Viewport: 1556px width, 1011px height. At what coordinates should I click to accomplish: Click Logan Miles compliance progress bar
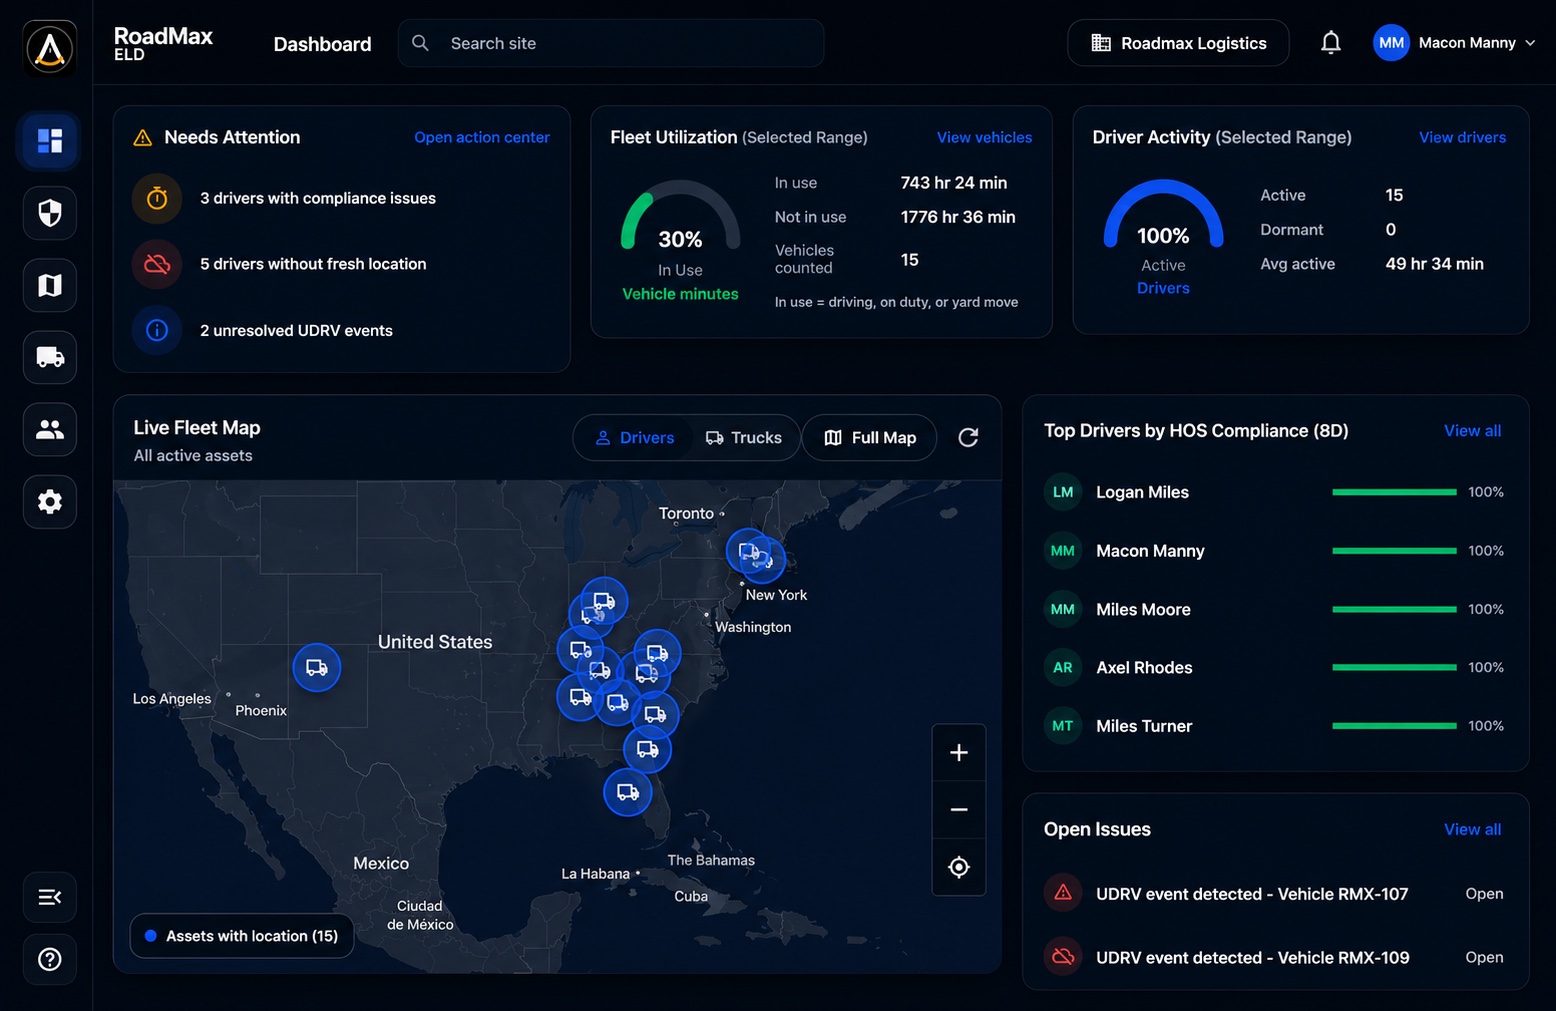tap(1394, 492)
